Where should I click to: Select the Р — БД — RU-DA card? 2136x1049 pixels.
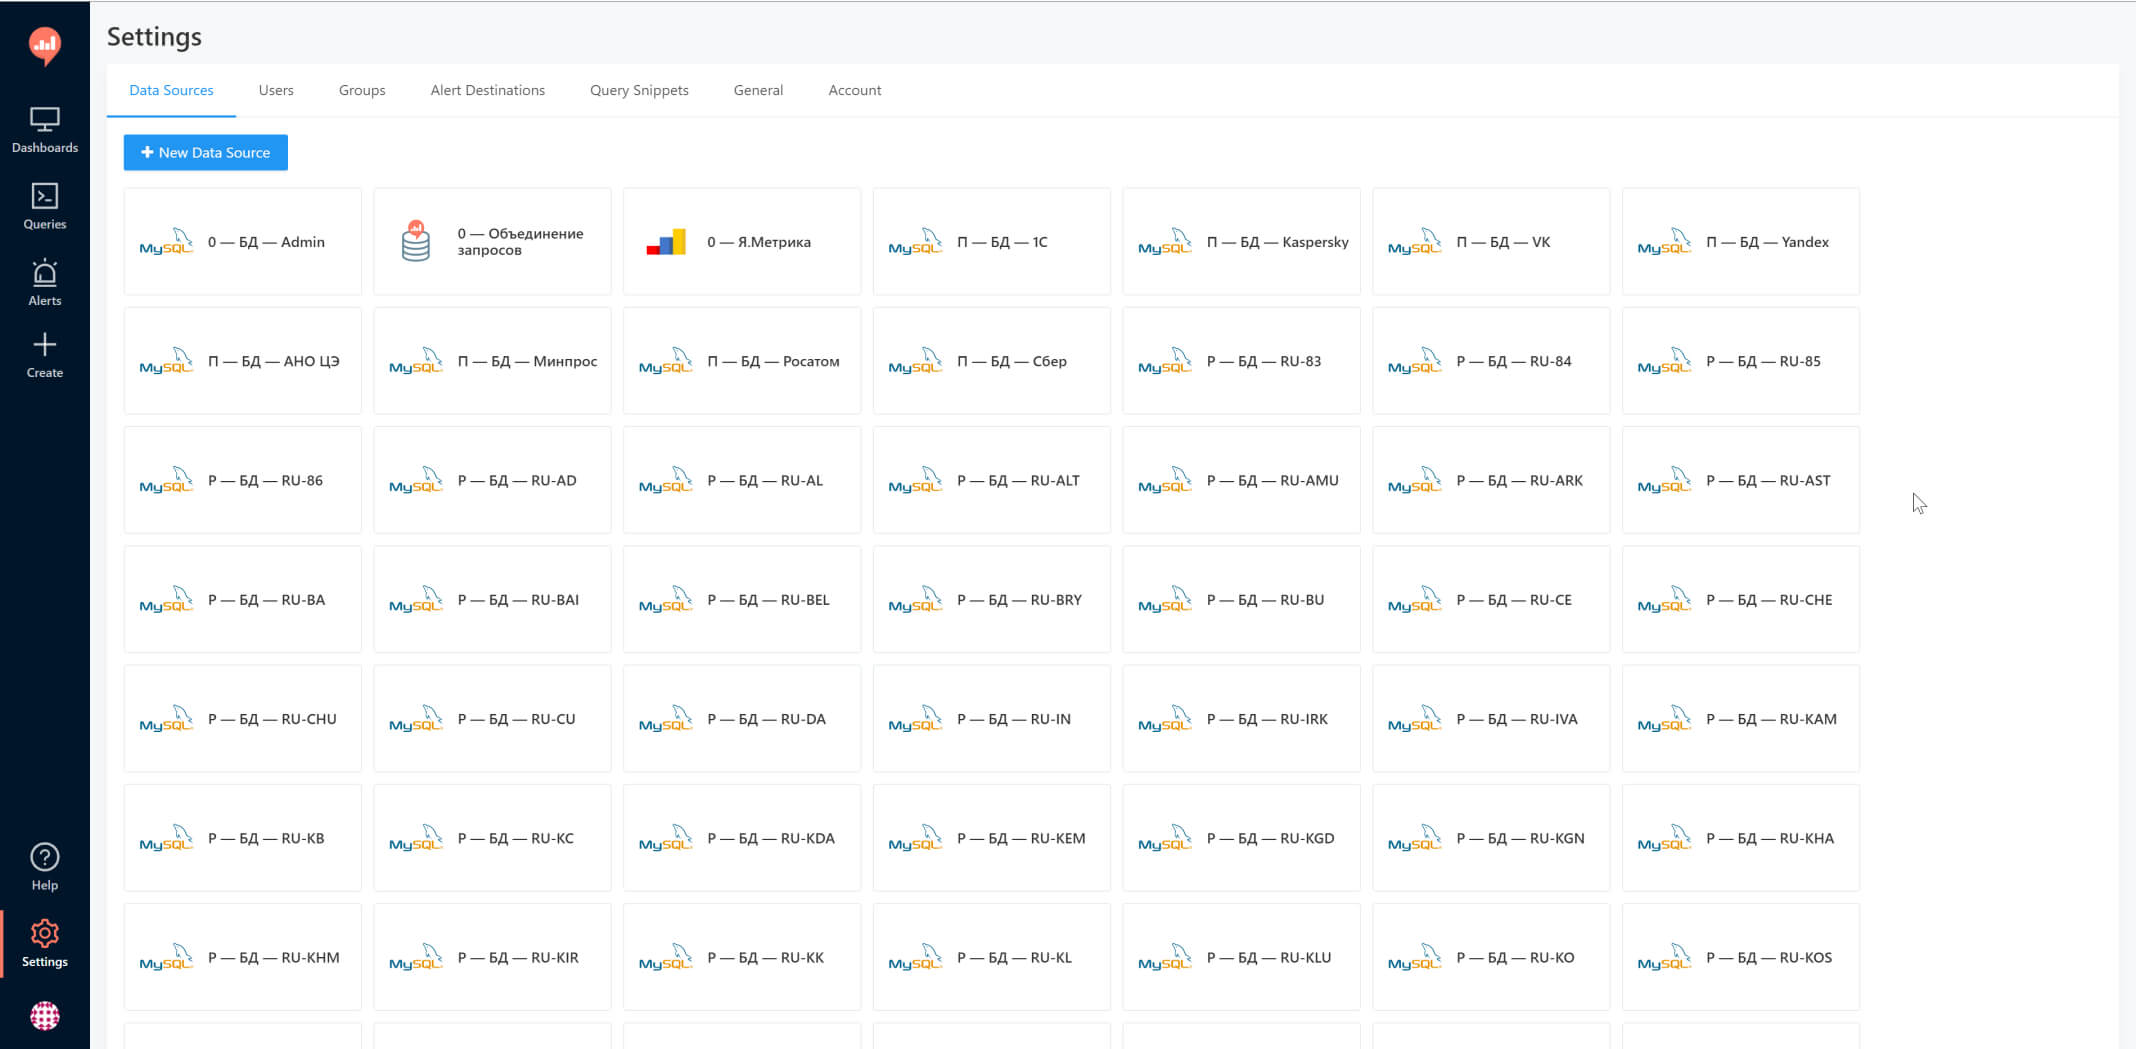pyautogui.click(x=742, y=719)
